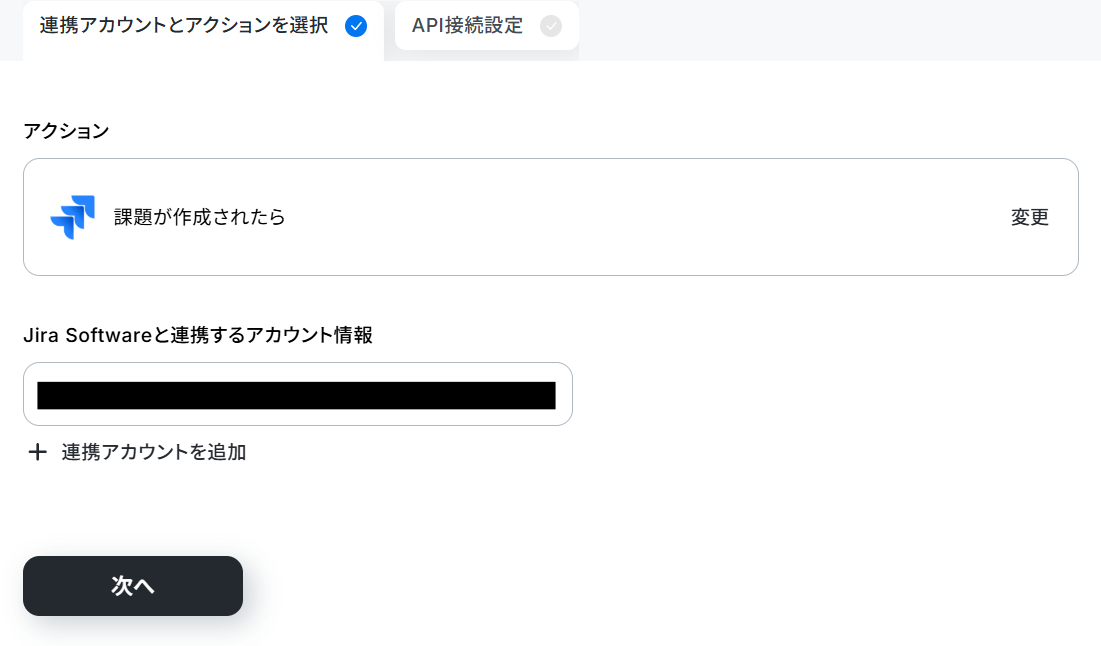Image resolution: width=1101 pixels, height=646 pixels.
Task: Click the Jira Softwareと連携するアカウント情報 label
Action: coord(198,335)
